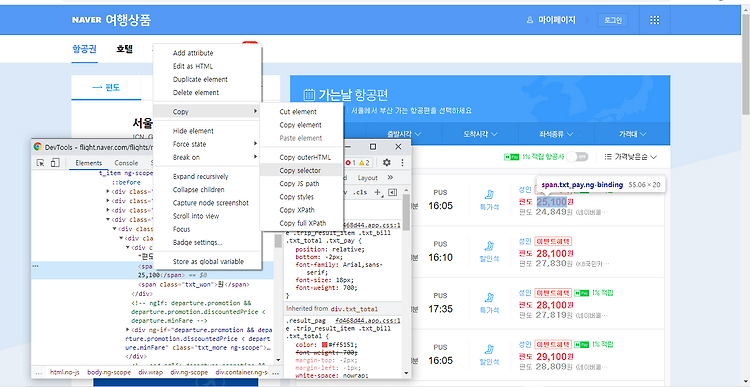This screenshot has width=750, height=387.
Task: Open the 가격대 filter dropdown
Action: pos(632,134)
